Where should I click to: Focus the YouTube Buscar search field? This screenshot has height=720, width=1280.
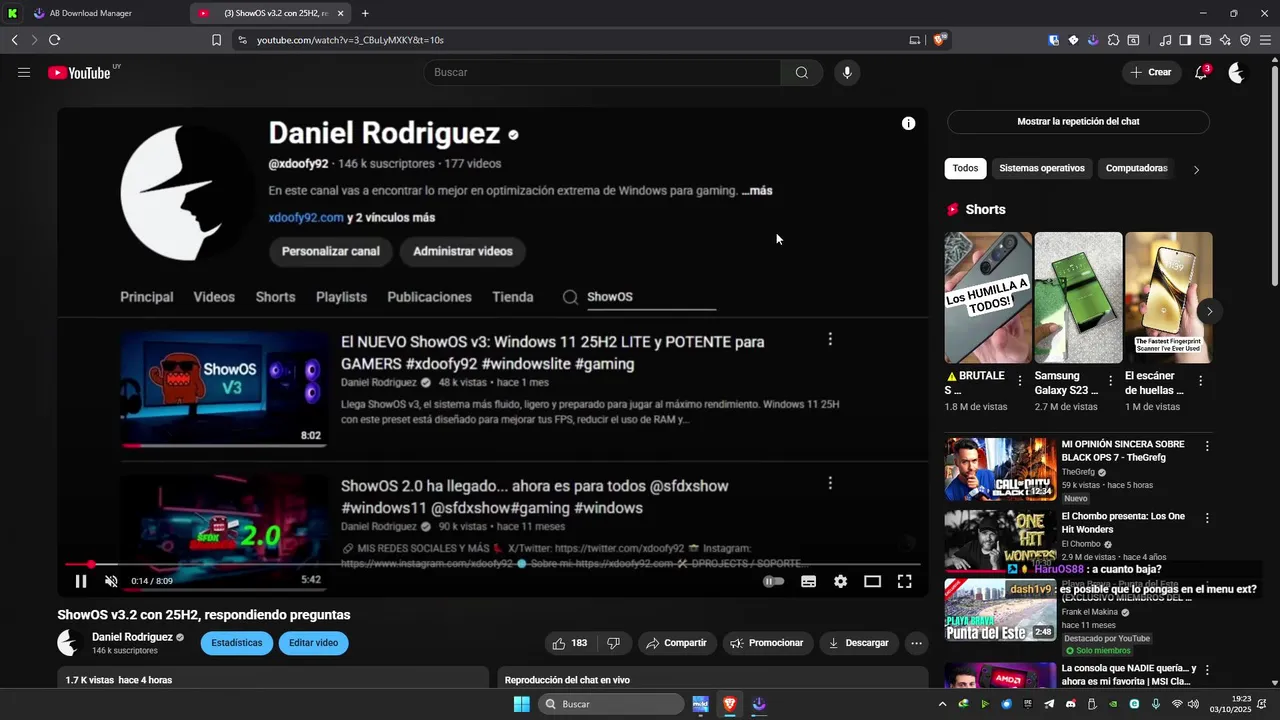tap(602, 72)
